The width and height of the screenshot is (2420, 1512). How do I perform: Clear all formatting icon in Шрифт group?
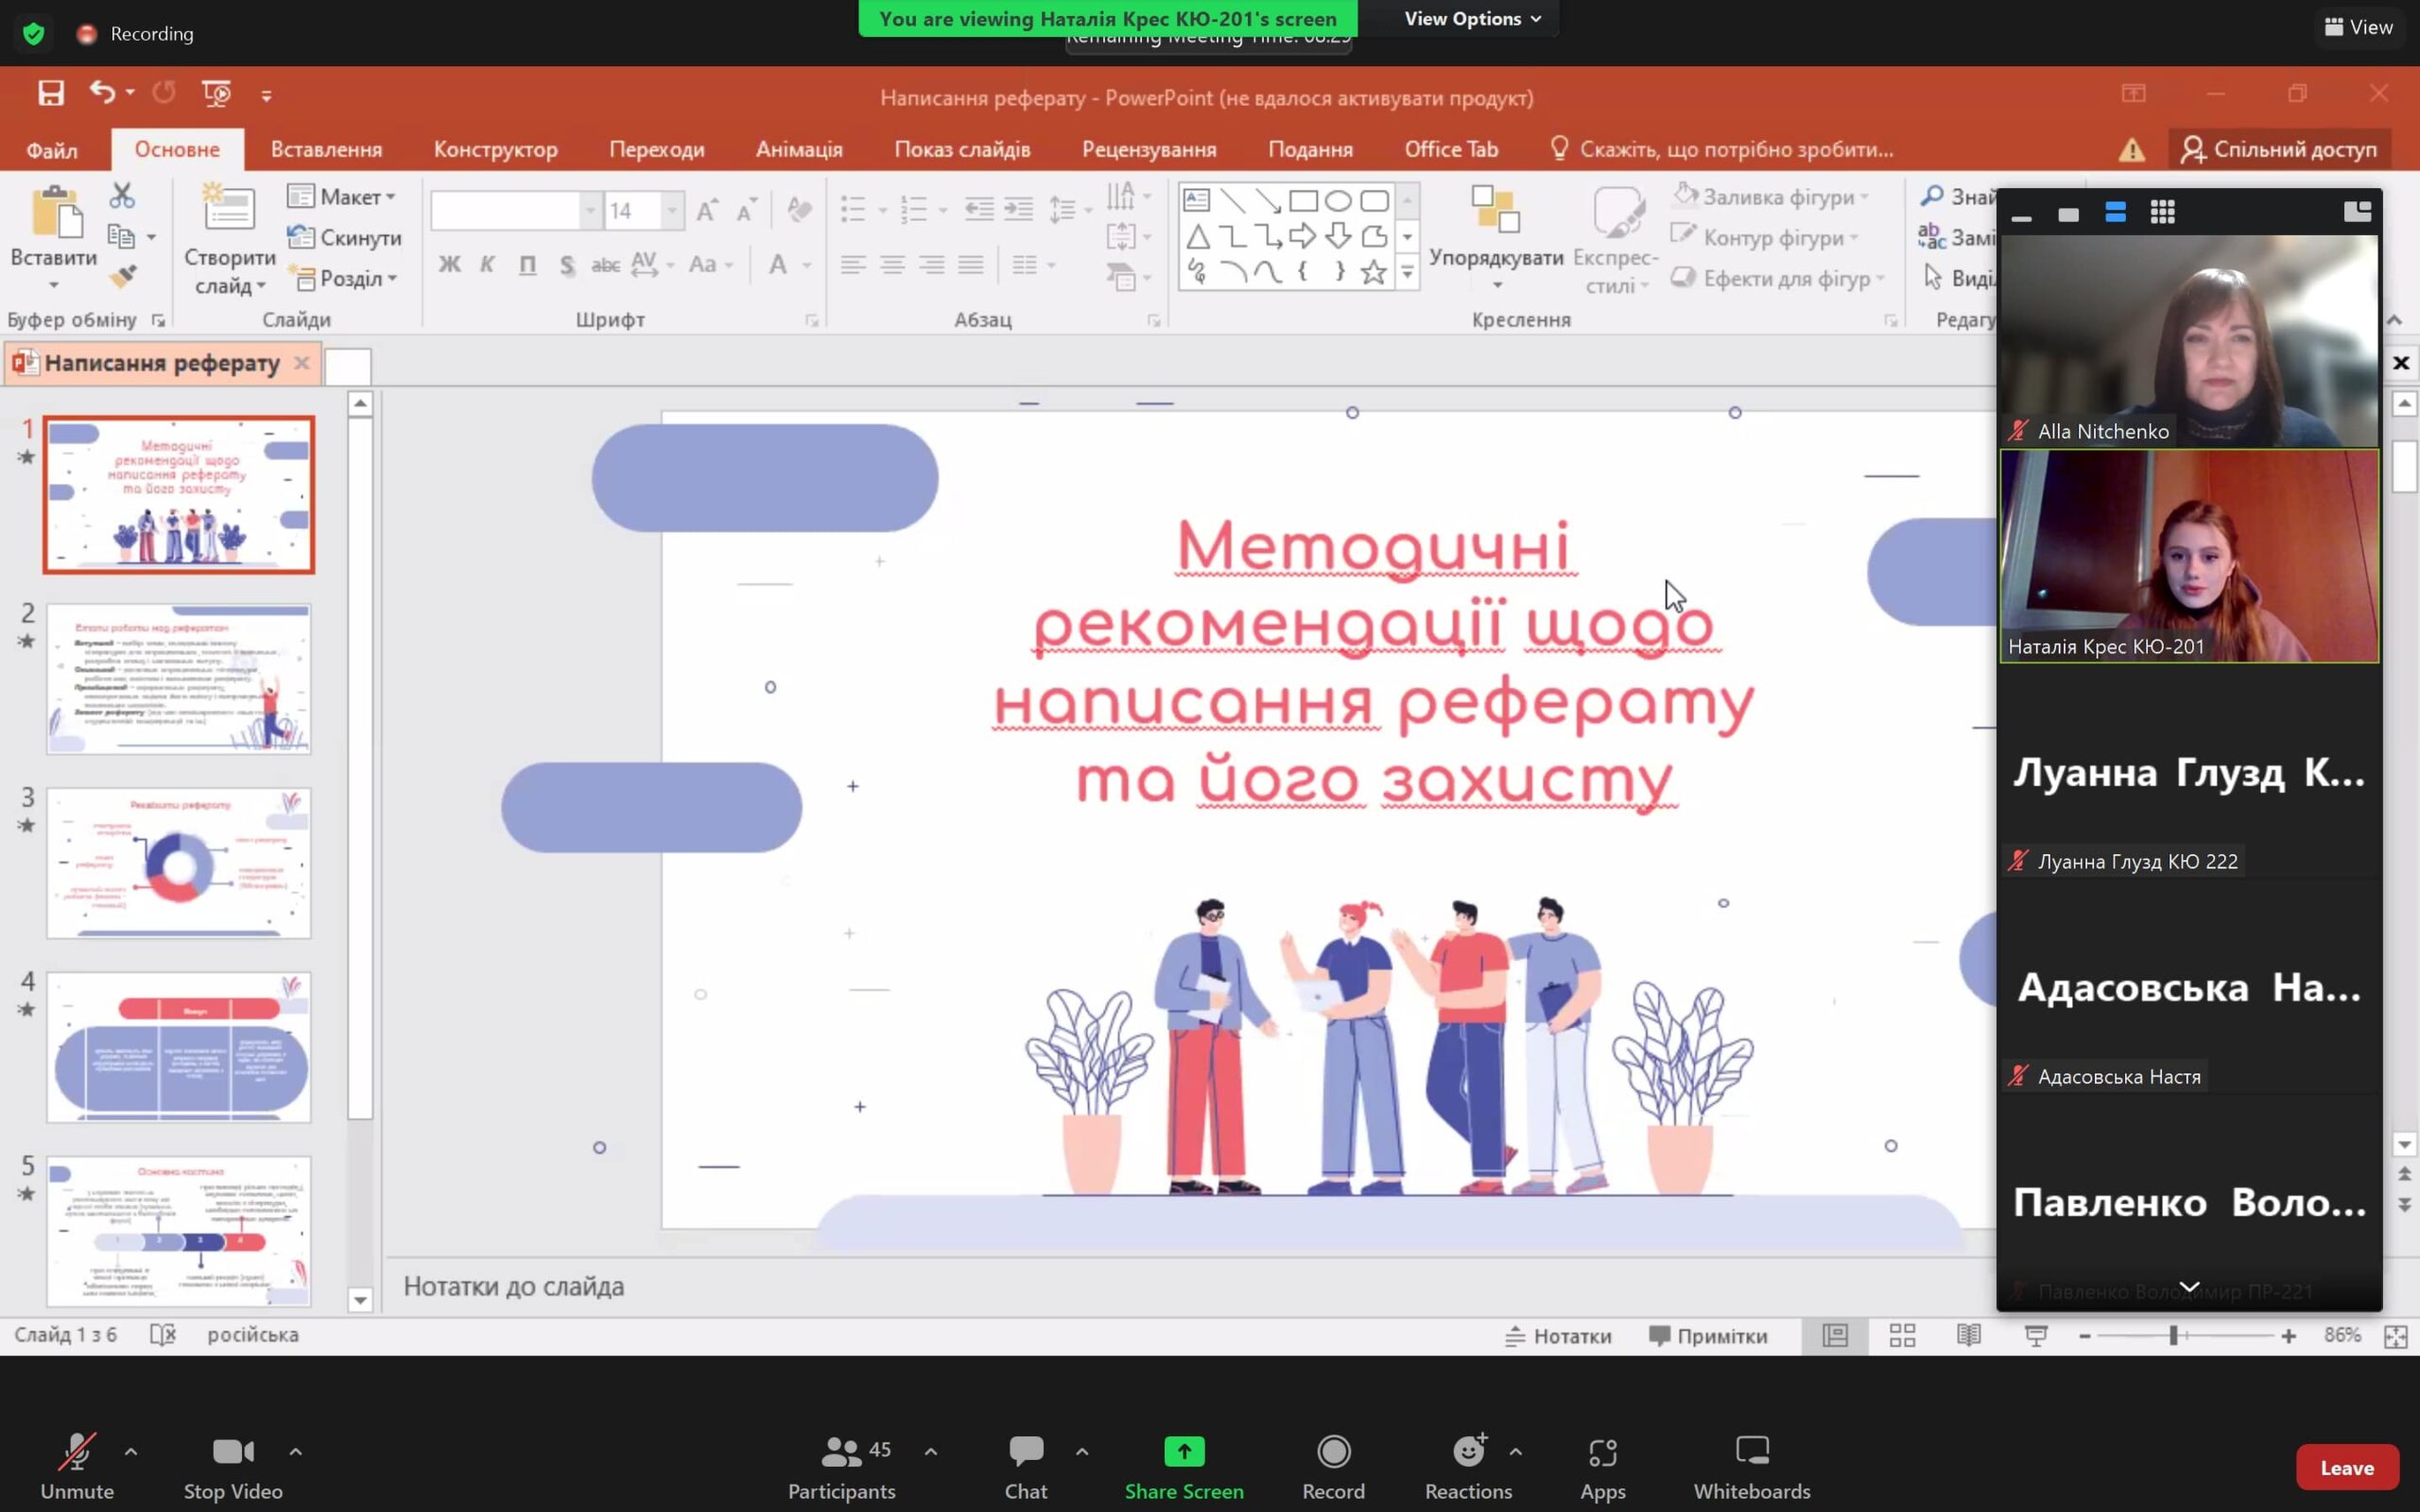(798, 209)
